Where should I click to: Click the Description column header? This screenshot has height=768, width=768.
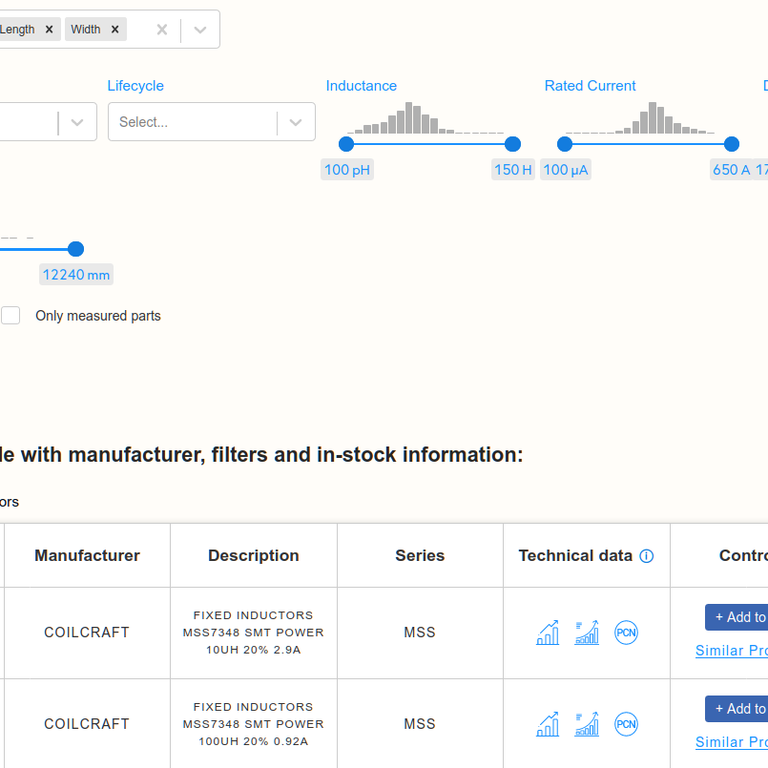(x=254, y=555)
